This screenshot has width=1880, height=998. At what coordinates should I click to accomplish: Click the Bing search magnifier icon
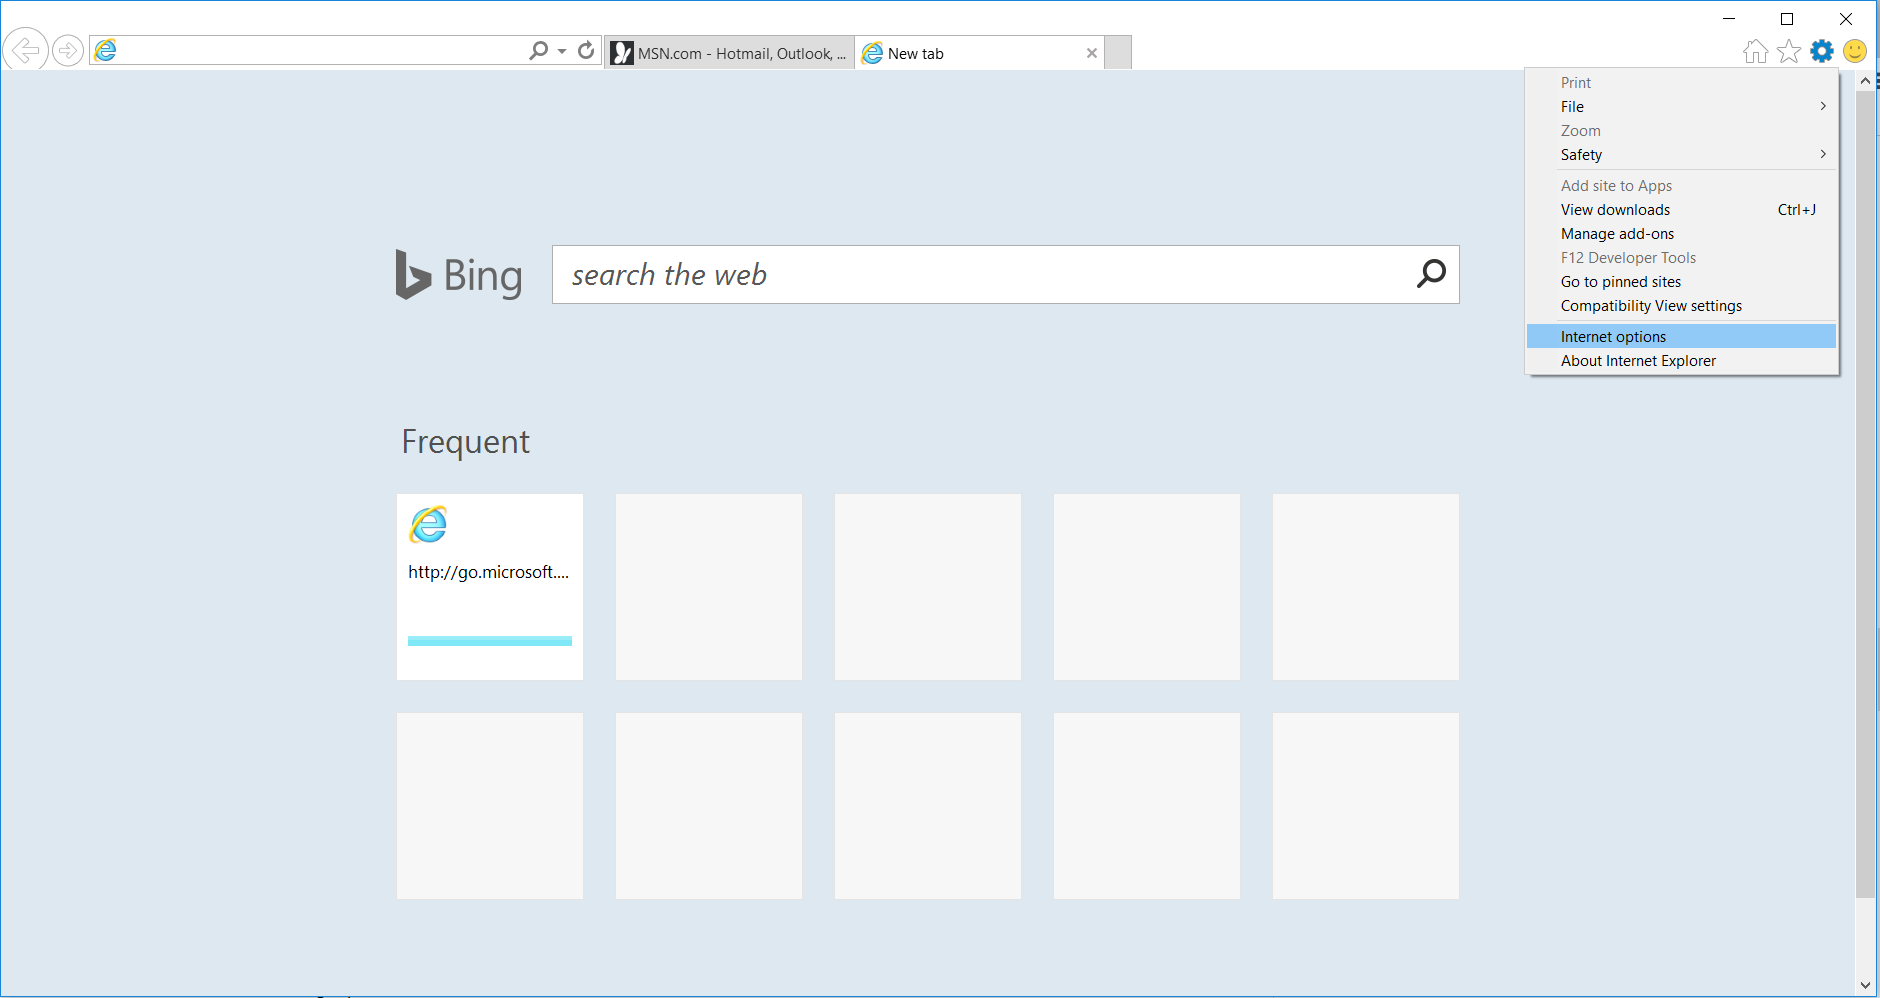[x=1431, y=274]
